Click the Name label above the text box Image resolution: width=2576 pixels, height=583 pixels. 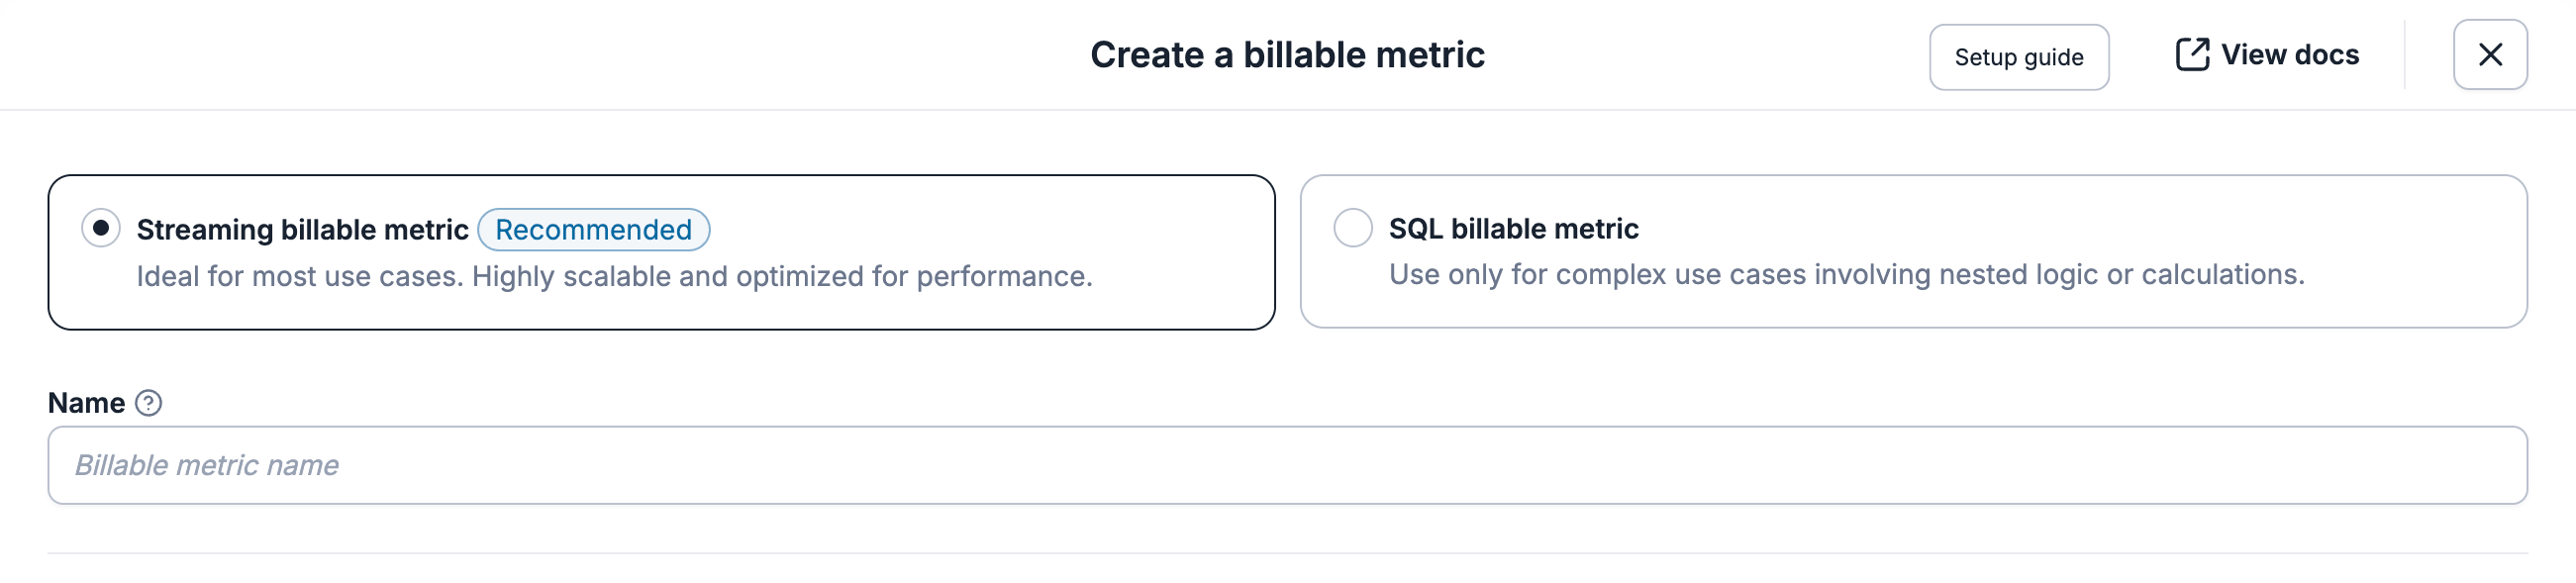tap(89, 402)
